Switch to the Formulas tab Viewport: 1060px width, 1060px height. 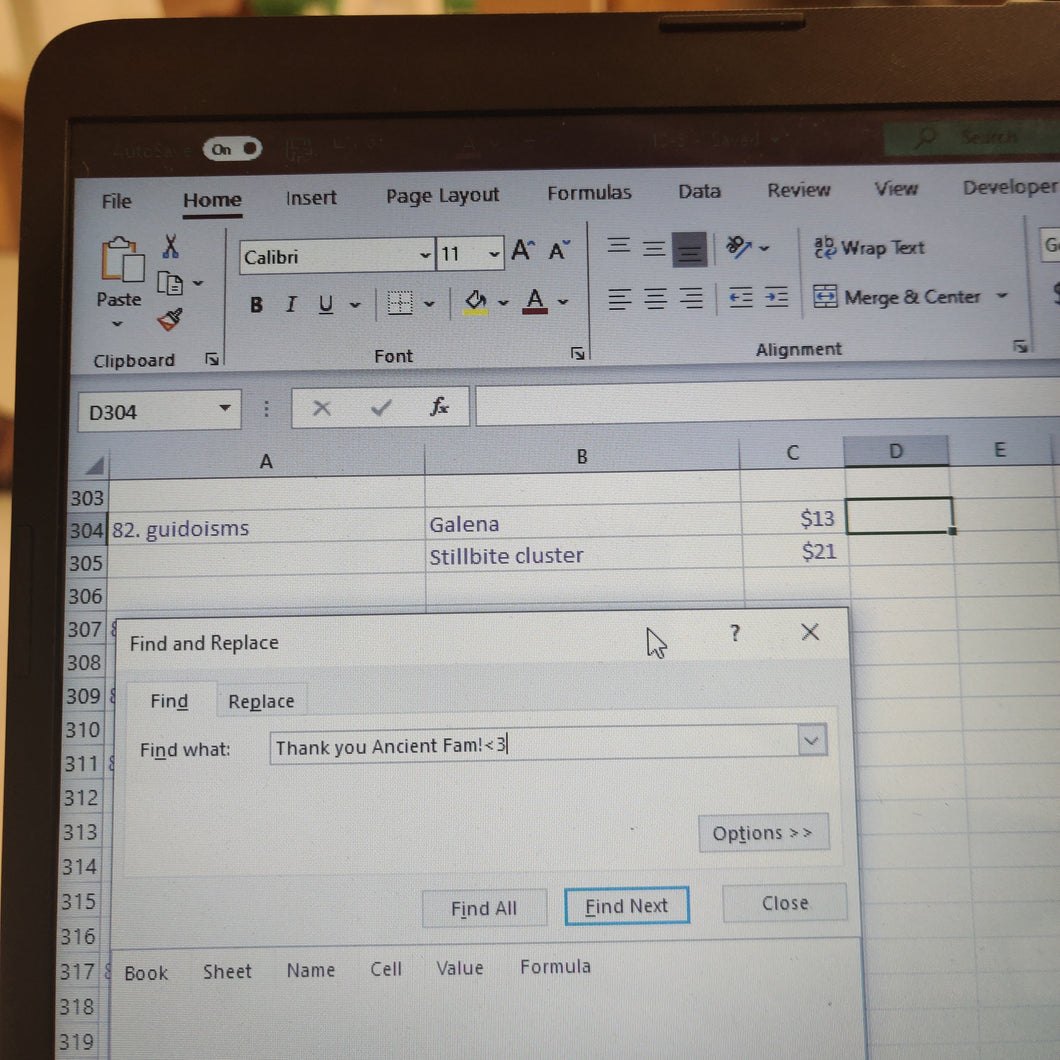click(x=589, y=193)
